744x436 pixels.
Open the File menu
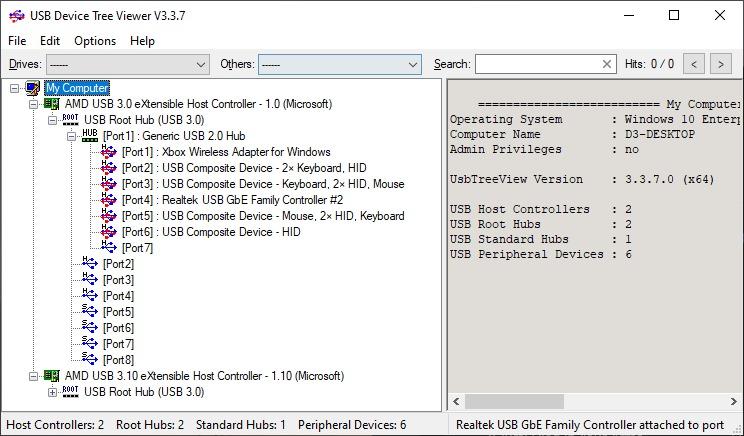click(x=17, y=41)
